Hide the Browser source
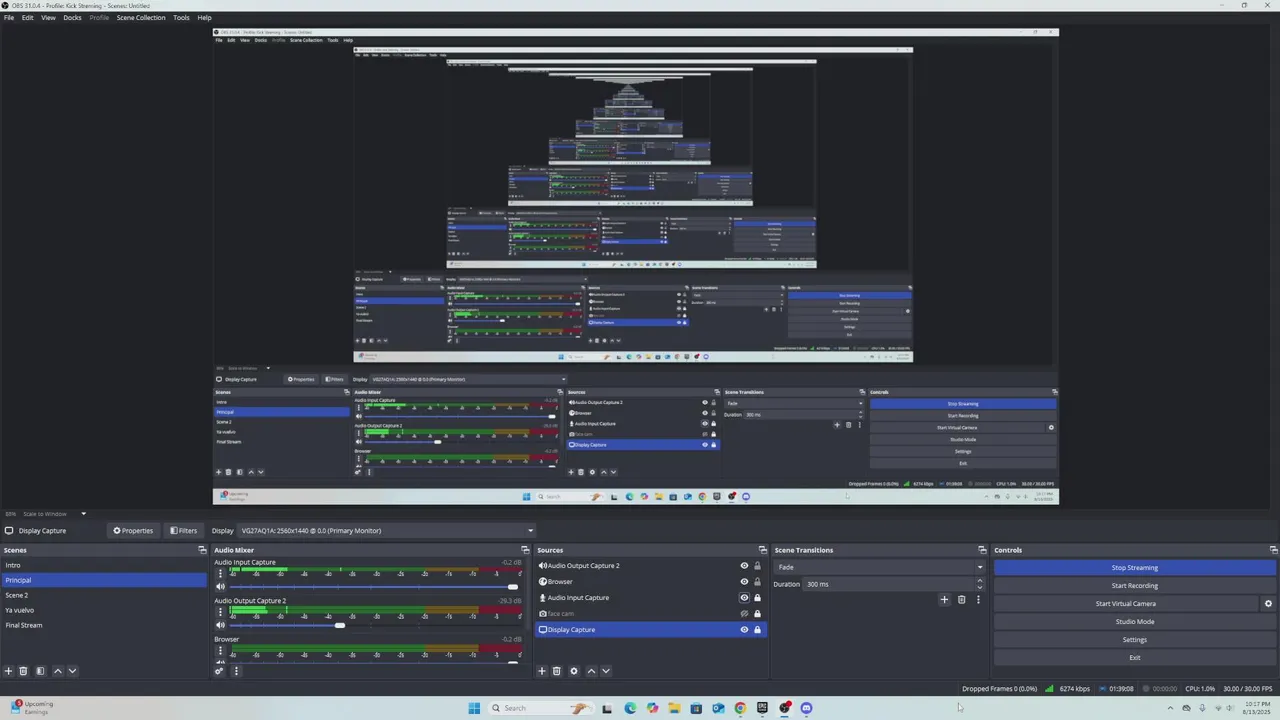 tap(744, 582)
